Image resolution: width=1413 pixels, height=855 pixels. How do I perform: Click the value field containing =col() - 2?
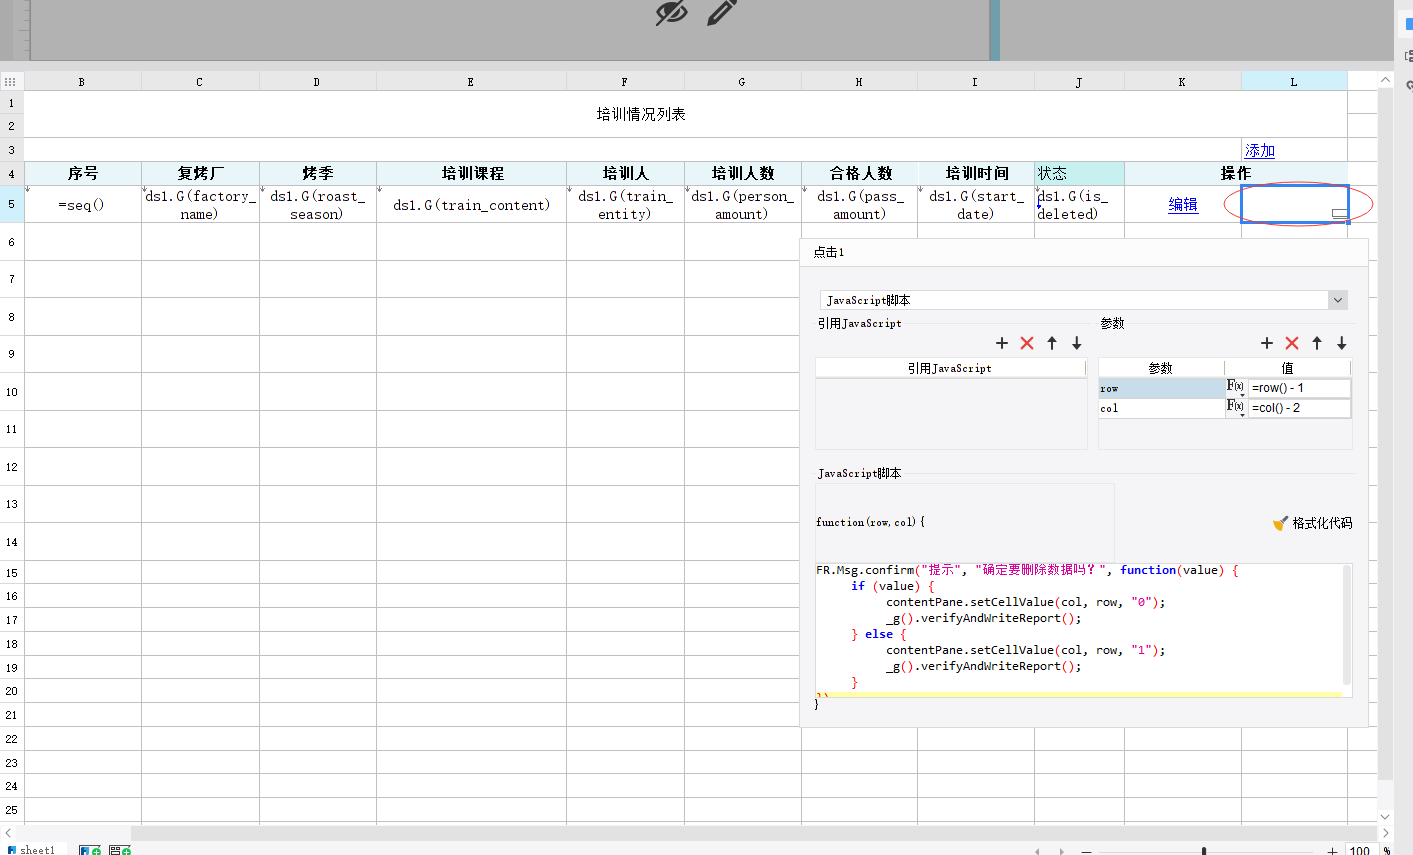[1300, 408]
